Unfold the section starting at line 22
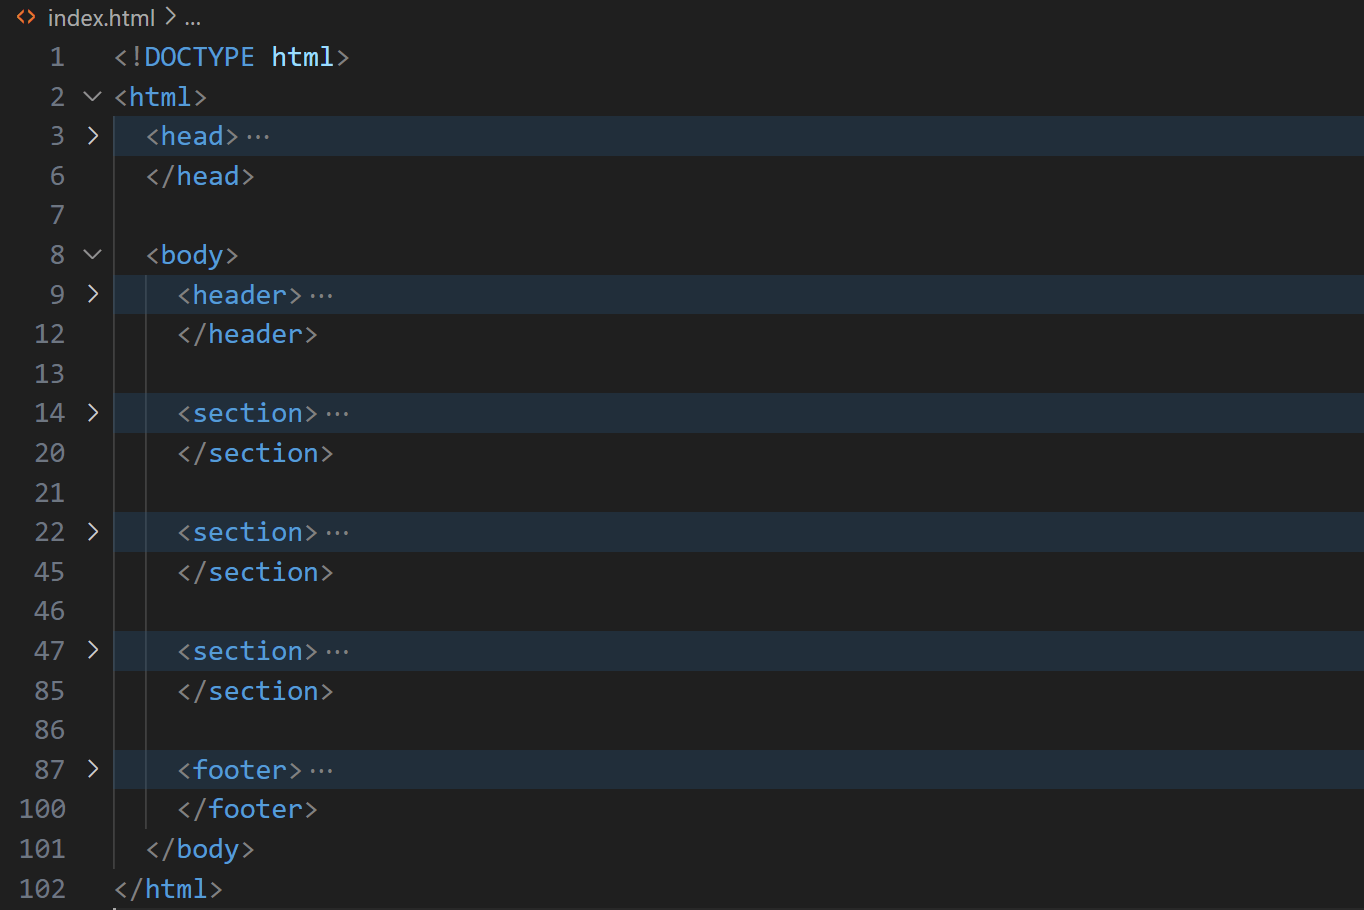The width and height of the screenshot is (1364, 910). coord(93,532)
